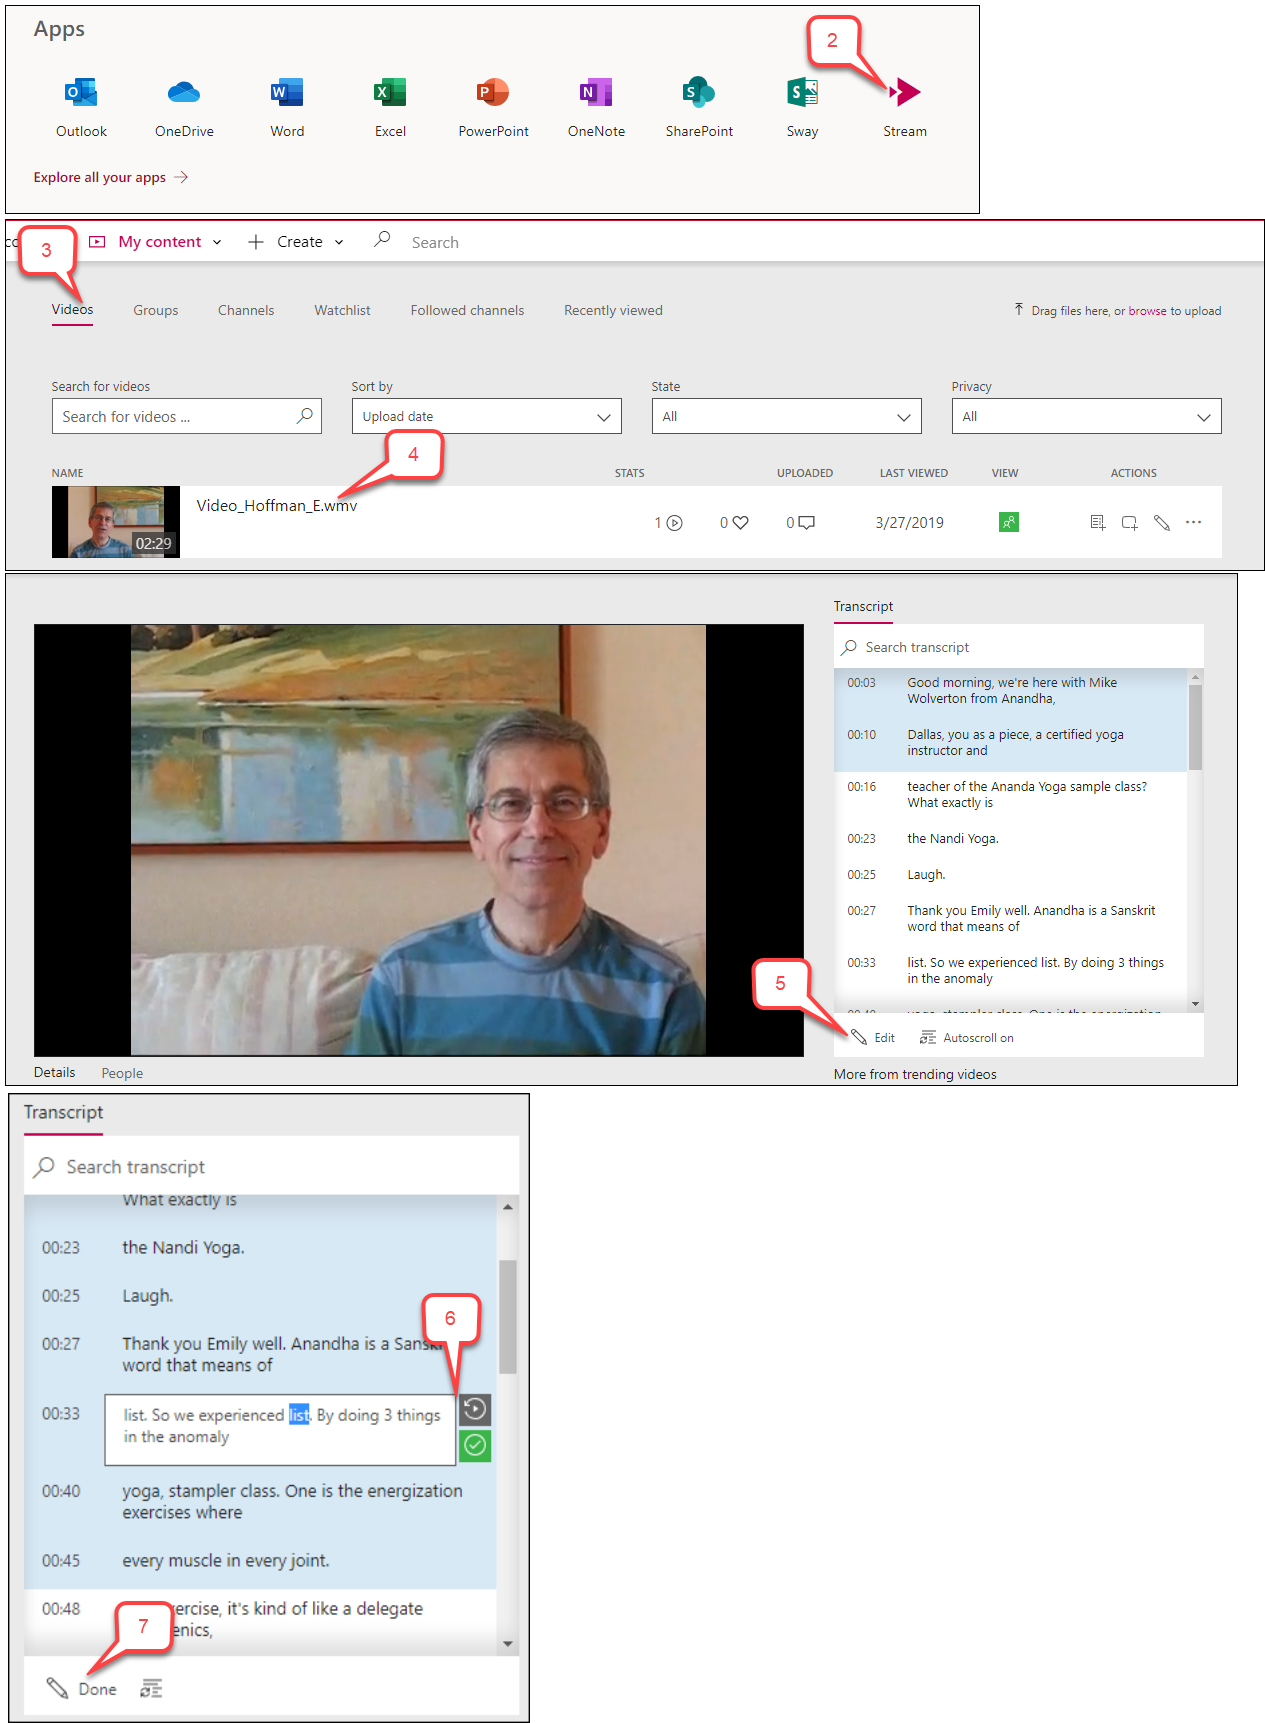Click the pencil edit action for Video_Hoffman_E.wmv

tap(1161, 522)
